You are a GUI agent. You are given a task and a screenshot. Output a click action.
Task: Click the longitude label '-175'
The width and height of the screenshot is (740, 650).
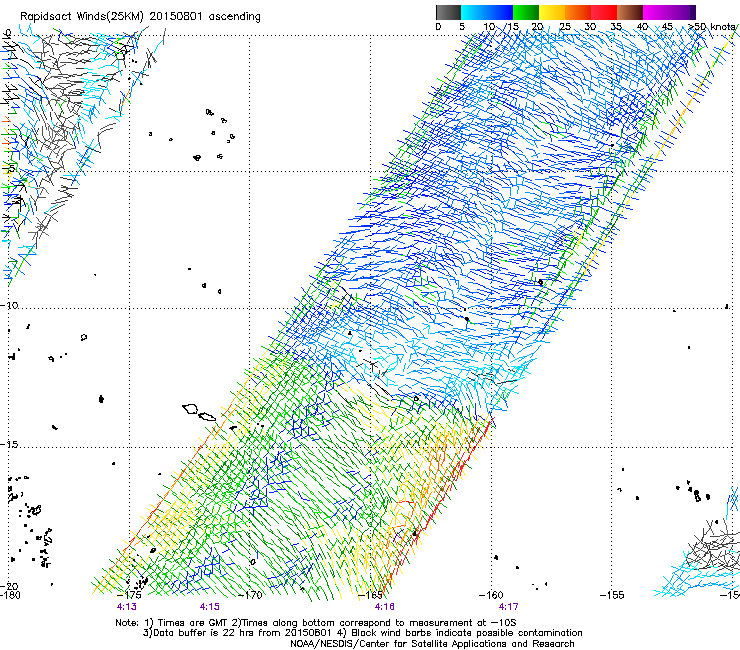[129, 595]
